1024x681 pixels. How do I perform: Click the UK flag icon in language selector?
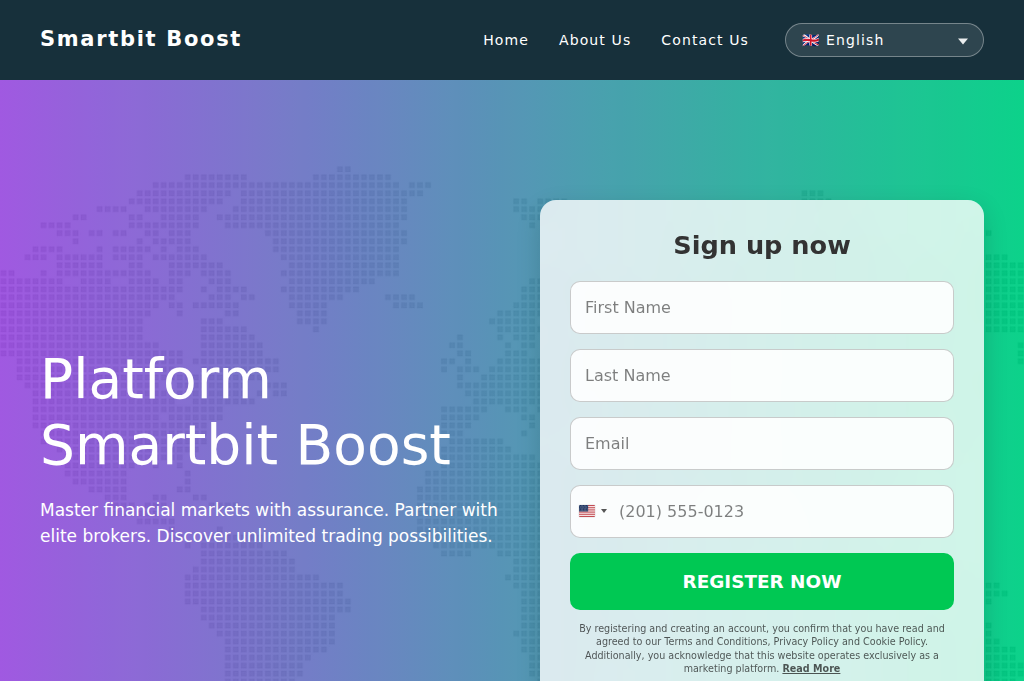coord(810,40)
